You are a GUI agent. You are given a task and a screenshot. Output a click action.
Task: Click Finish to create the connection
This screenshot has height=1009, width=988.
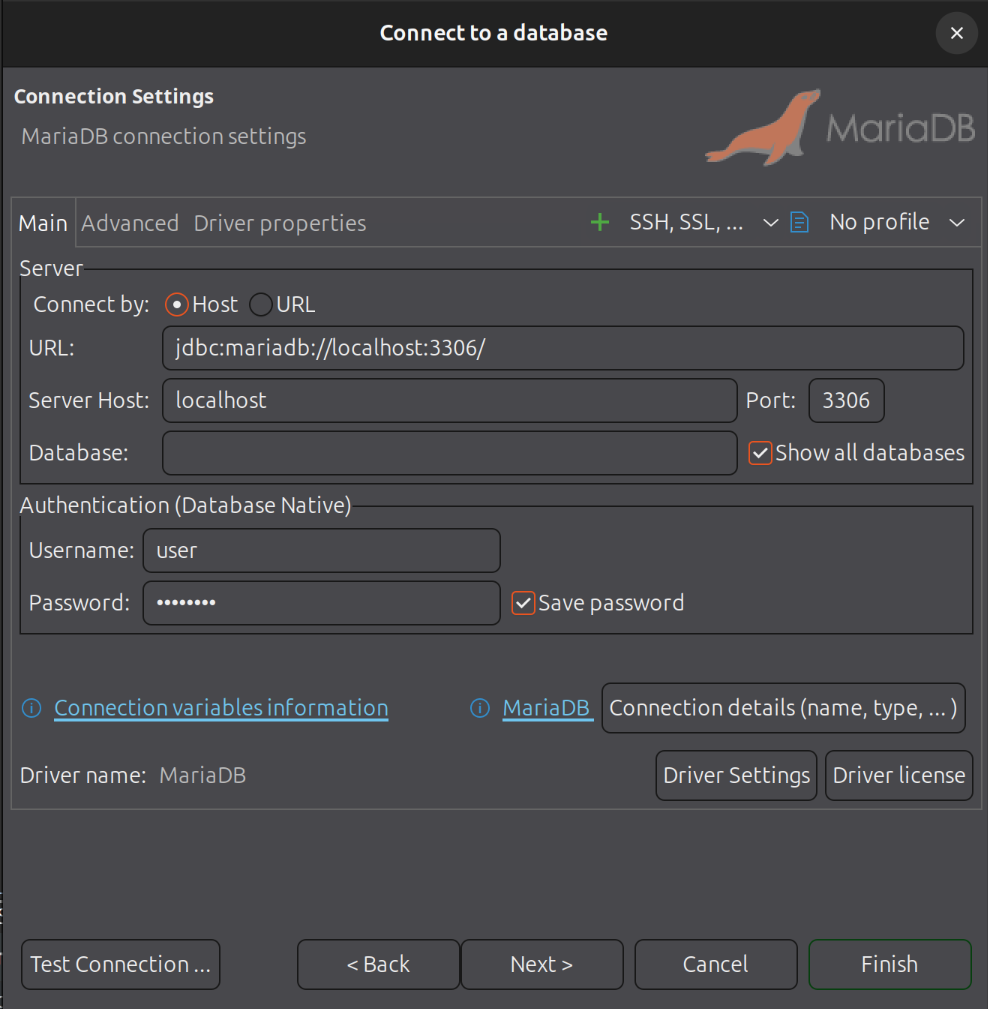point(889,964)
